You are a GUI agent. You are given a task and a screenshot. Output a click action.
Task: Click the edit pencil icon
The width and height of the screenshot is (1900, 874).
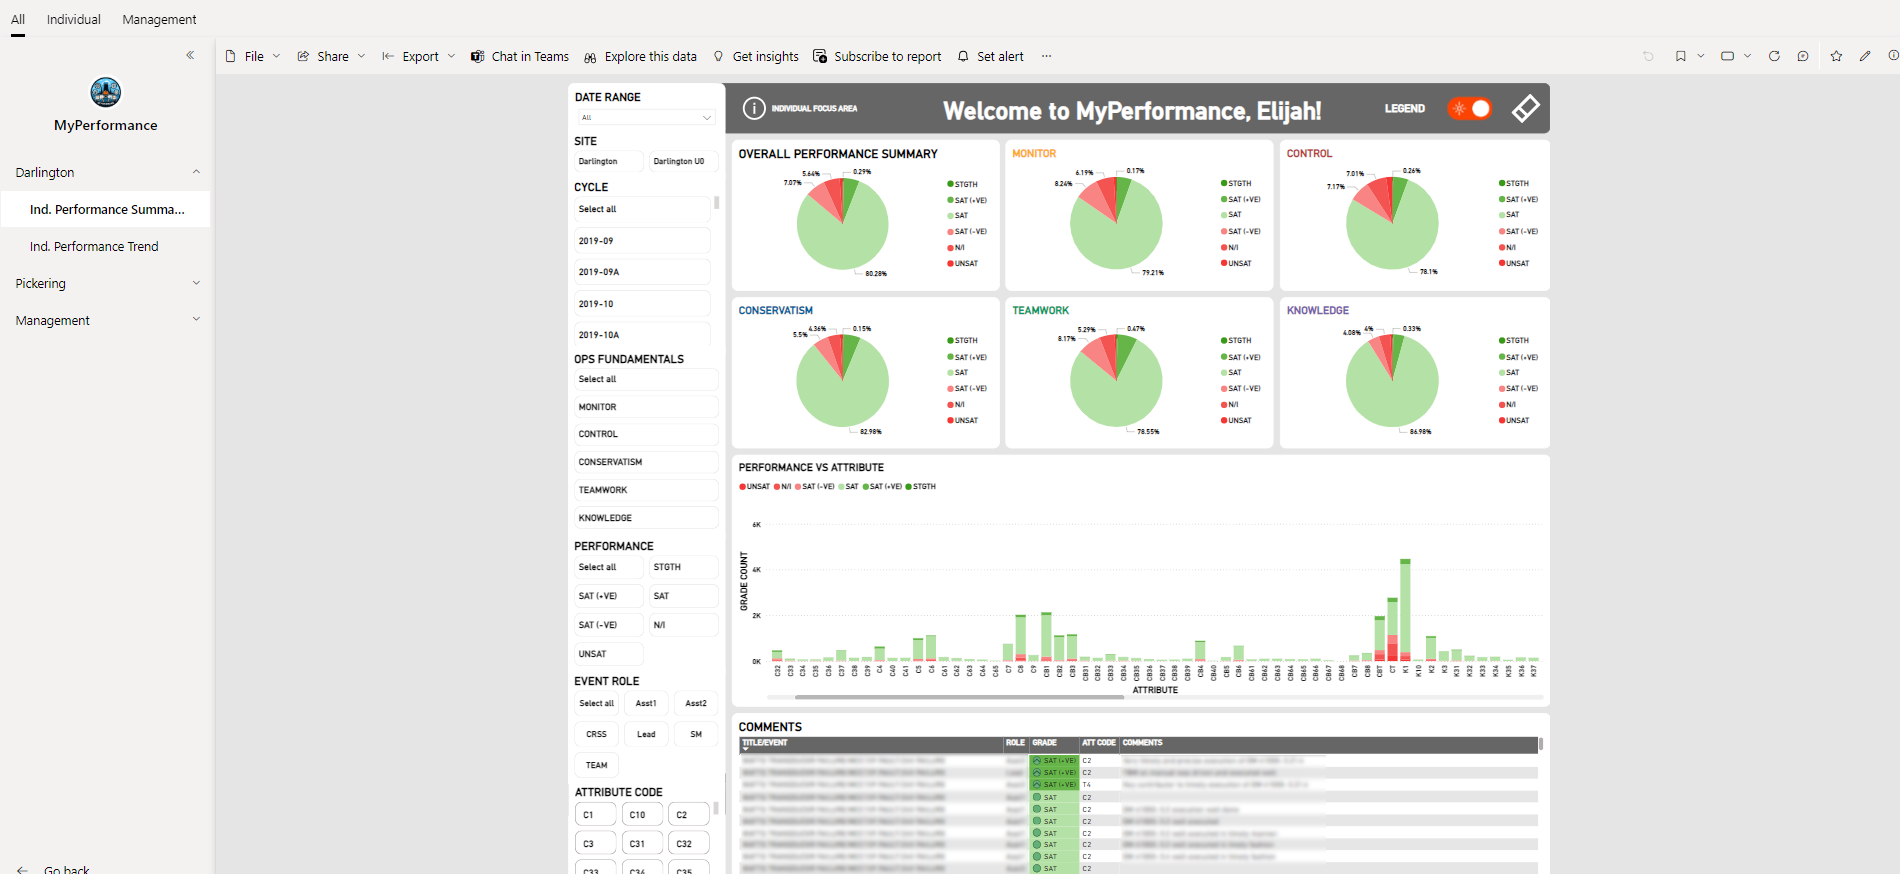(1865, 56)
